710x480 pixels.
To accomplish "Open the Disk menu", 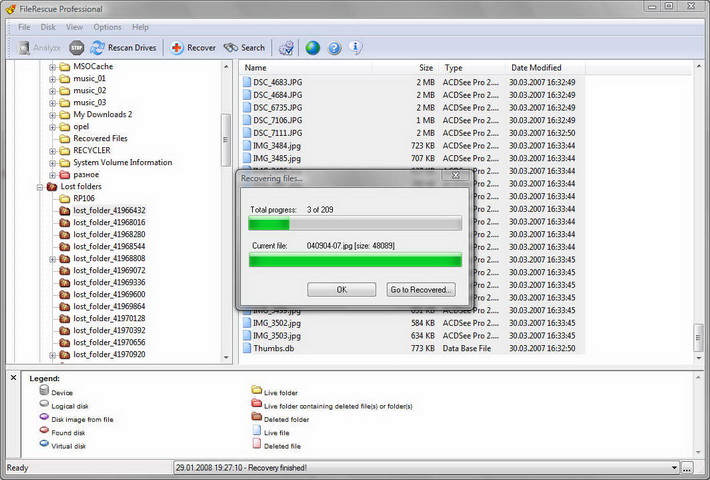I will coord(48,27).
